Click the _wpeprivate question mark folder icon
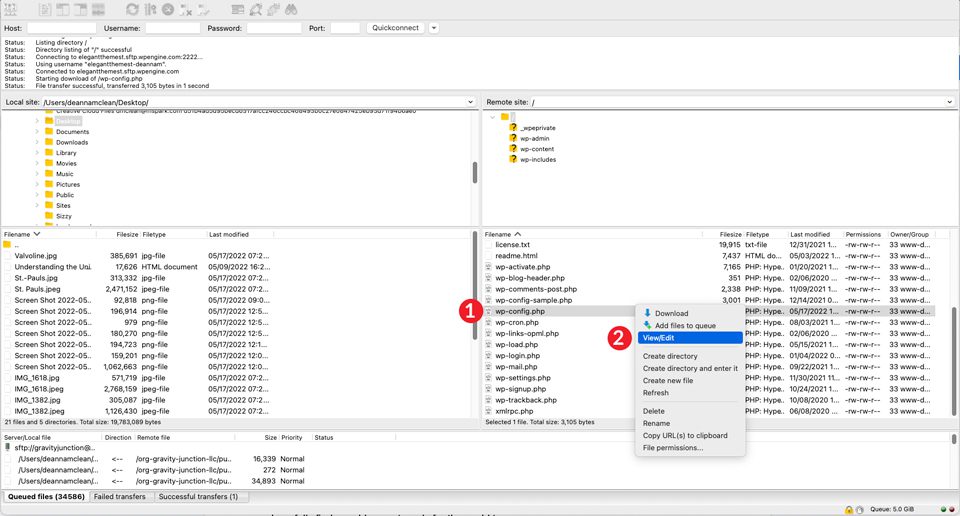Screen dimensions: 960x516 [514, 128]
